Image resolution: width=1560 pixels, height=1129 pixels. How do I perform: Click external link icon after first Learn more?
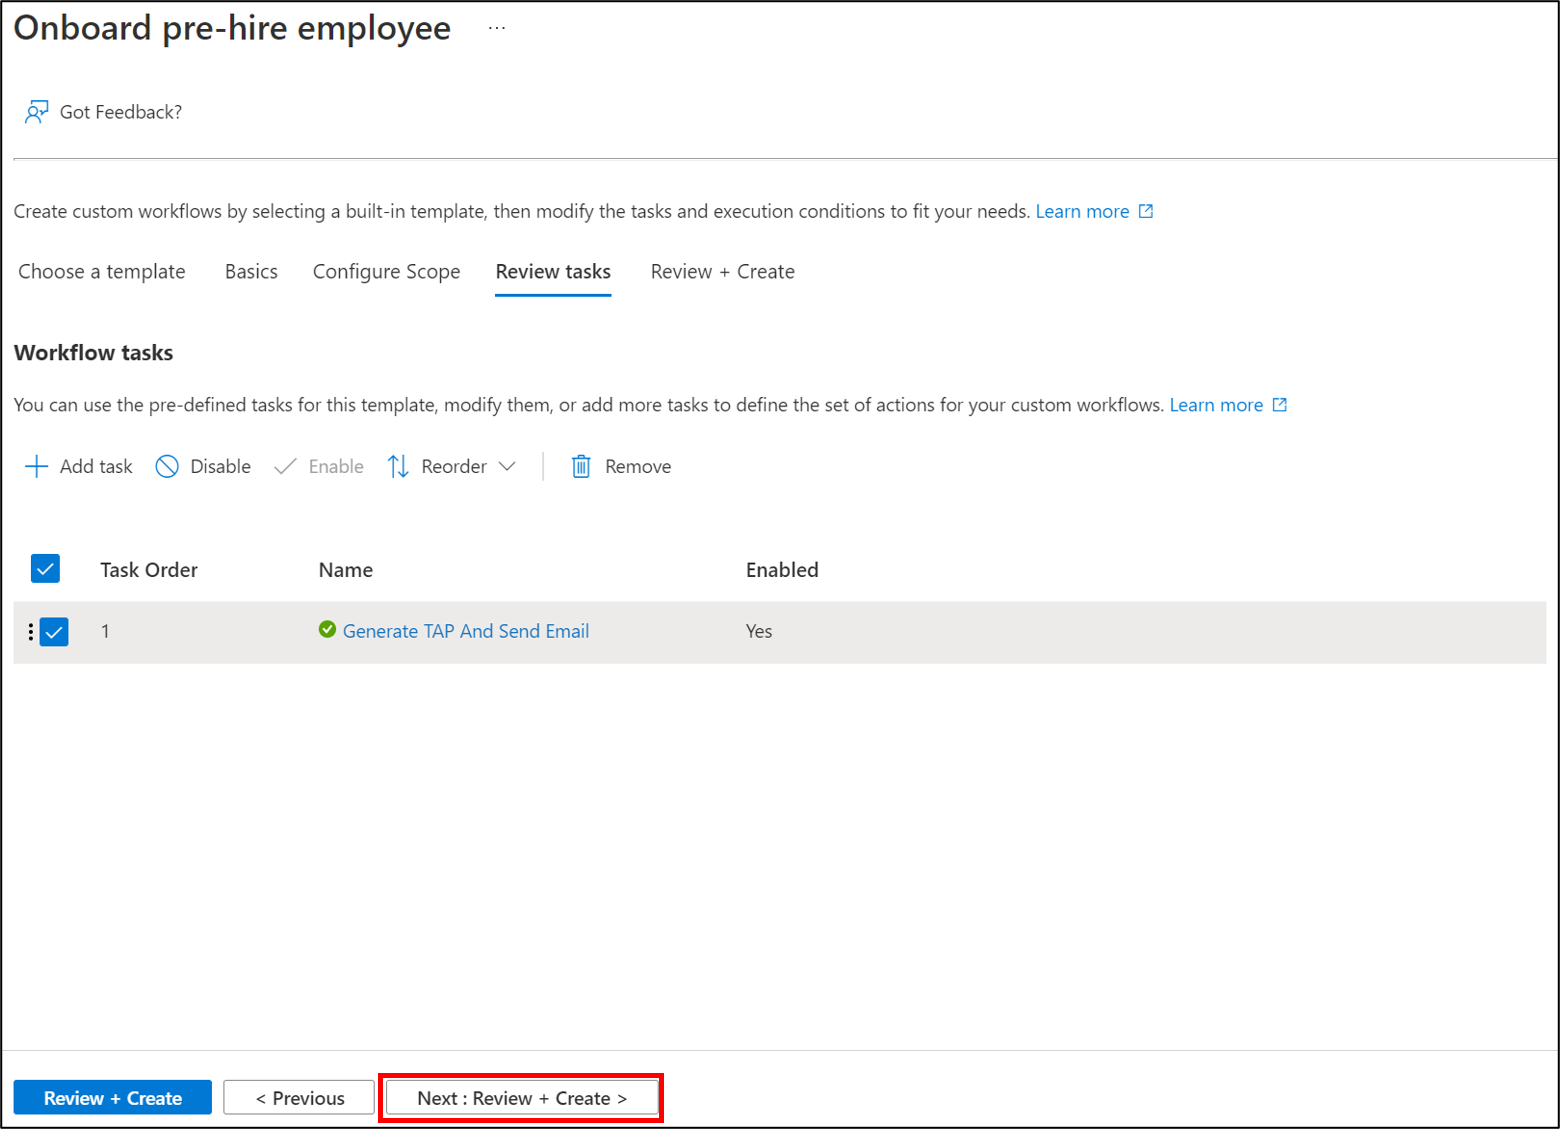[1146, 211]
